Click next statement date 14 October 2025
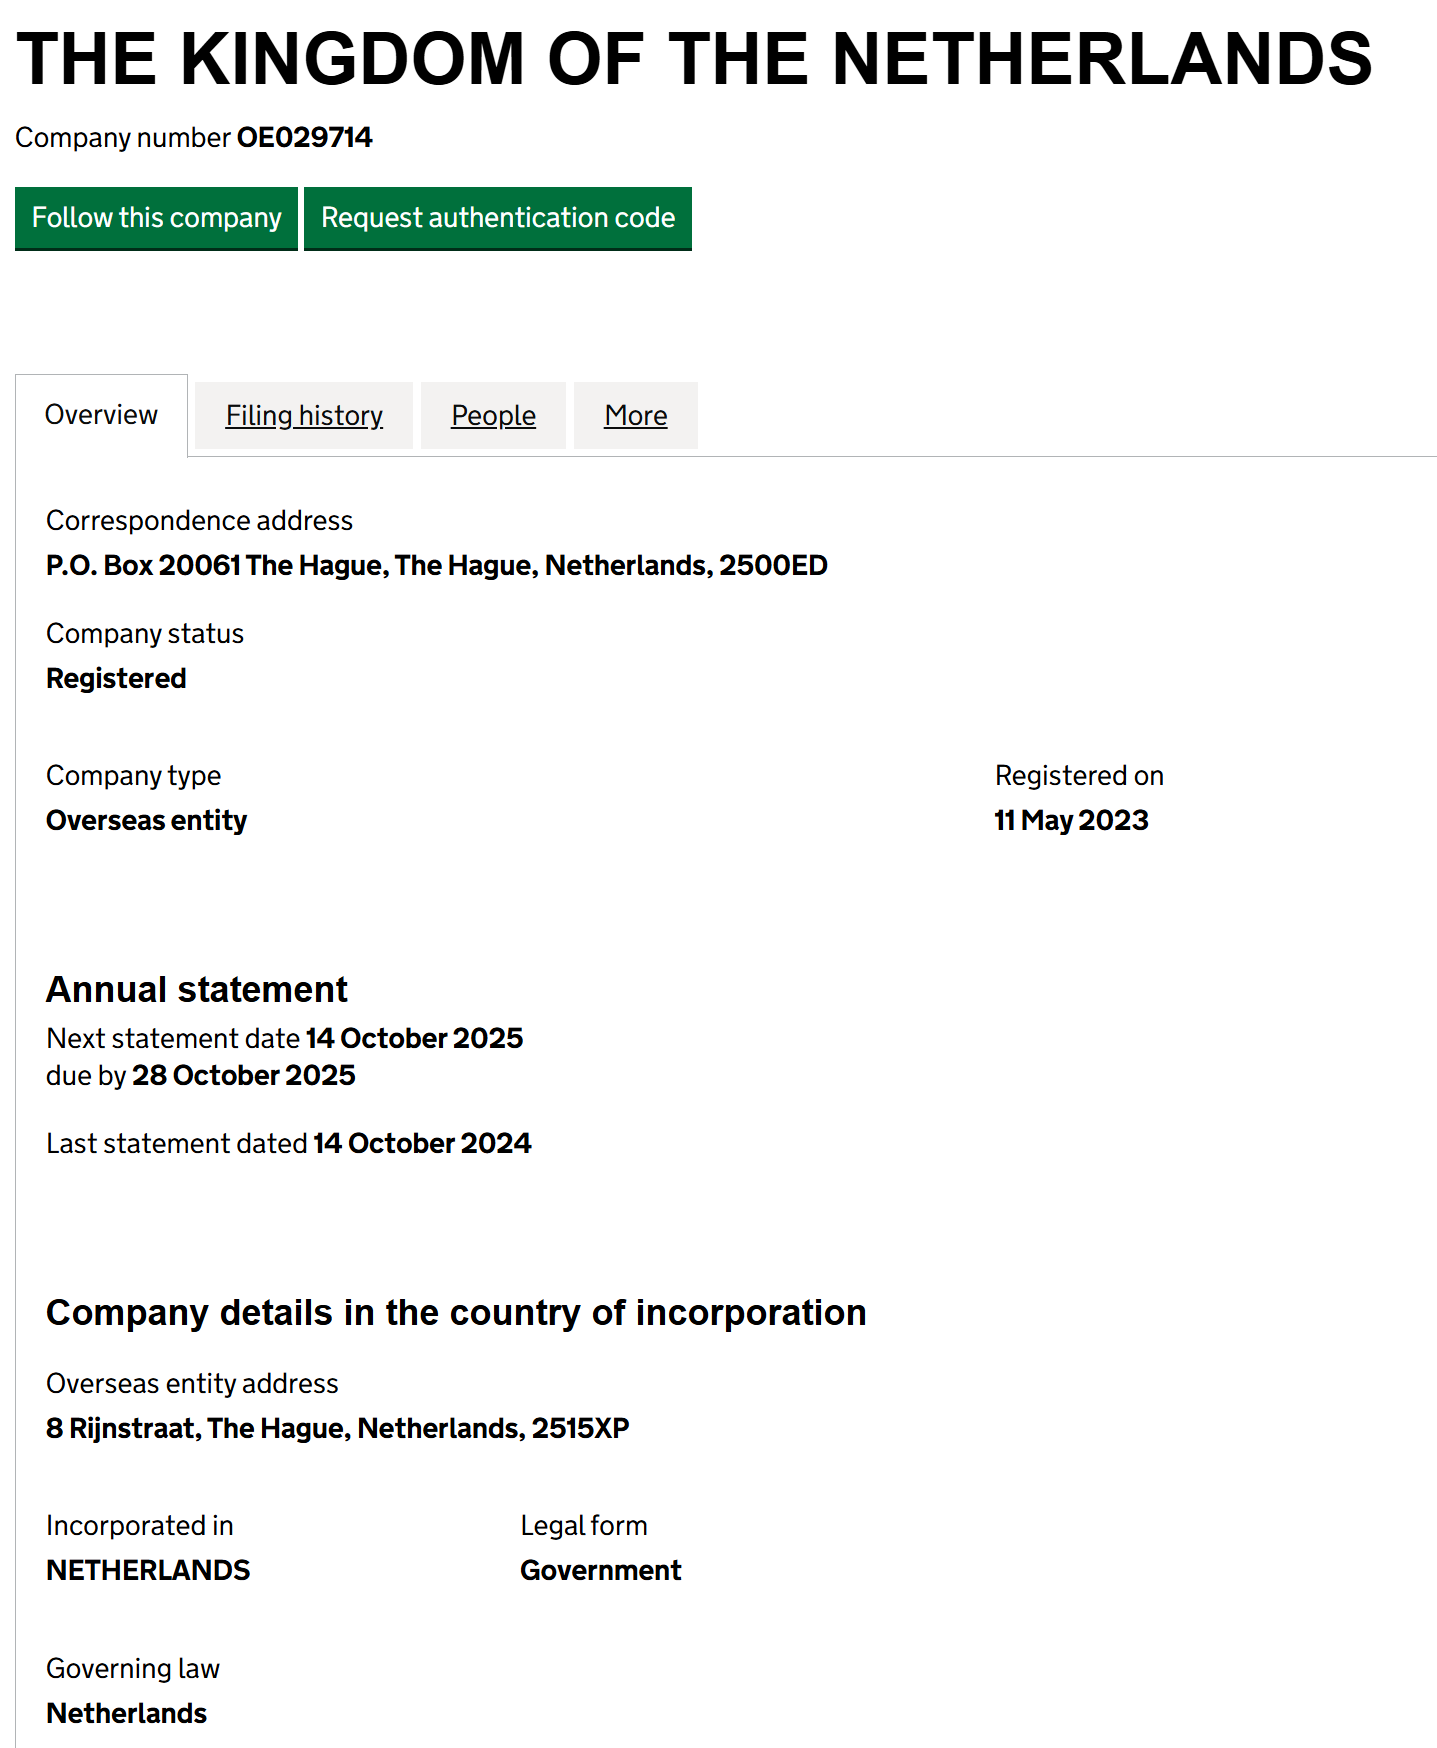Screen dimensions: 1437x1748 point(414,1038)
